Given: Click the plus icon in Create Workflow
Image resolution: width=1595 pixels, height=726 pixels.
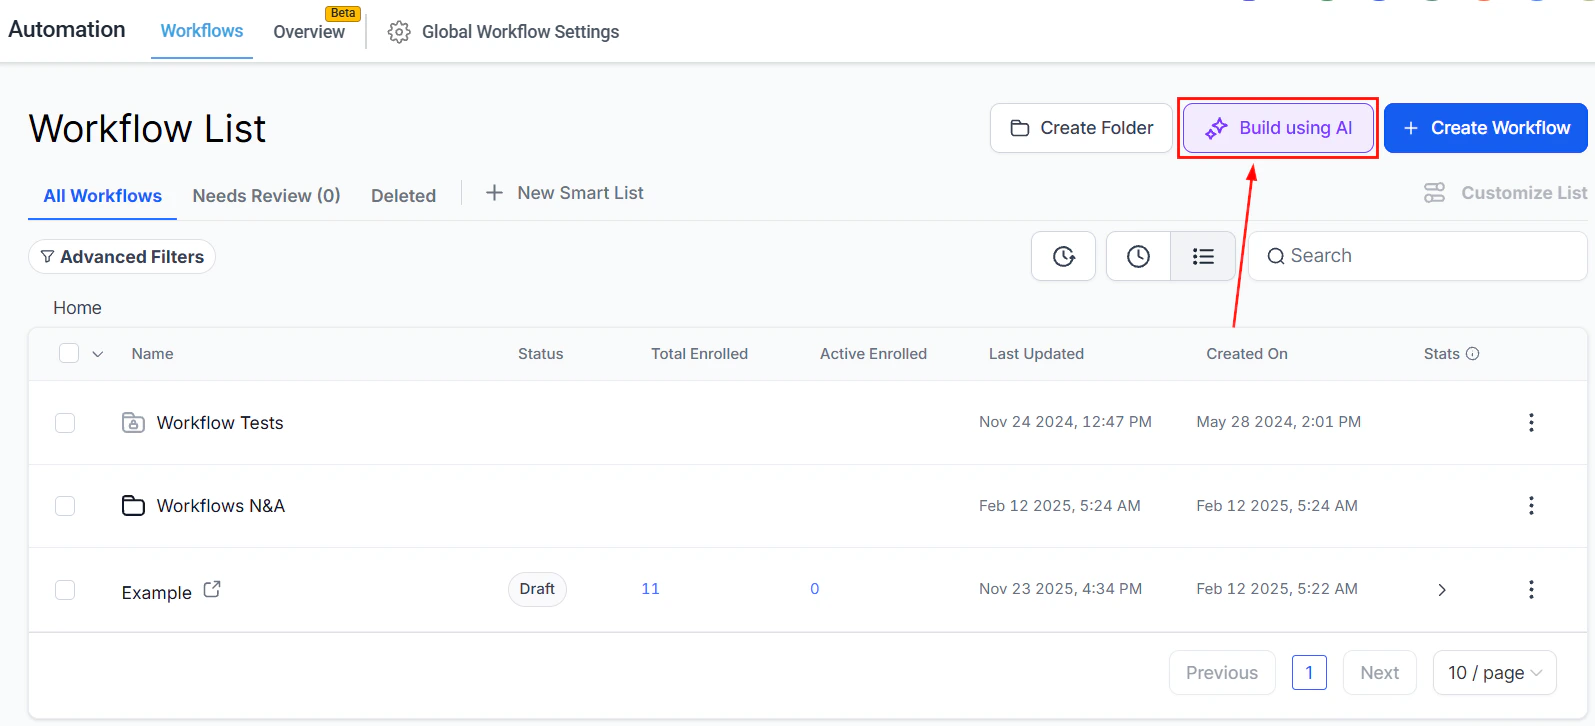Looking at the screenshot, I should tap(1411, 128).
